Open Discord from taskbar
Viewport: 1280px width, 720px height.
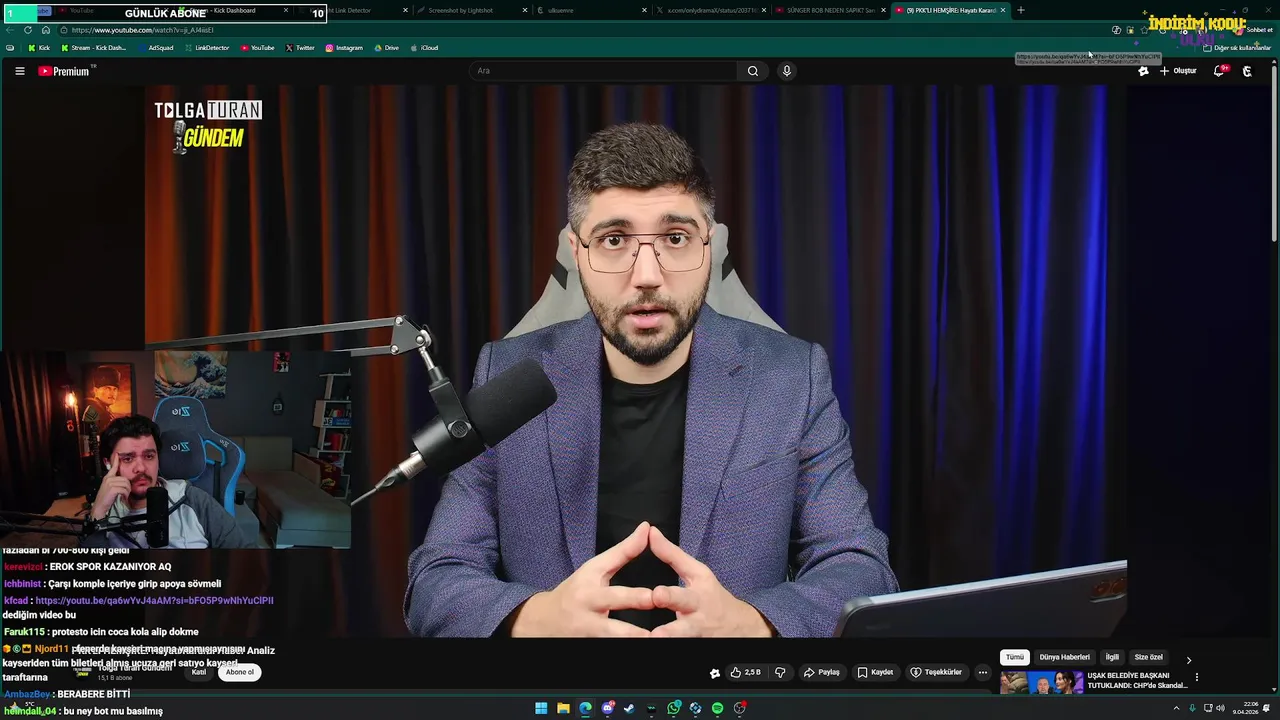(607, 708)
